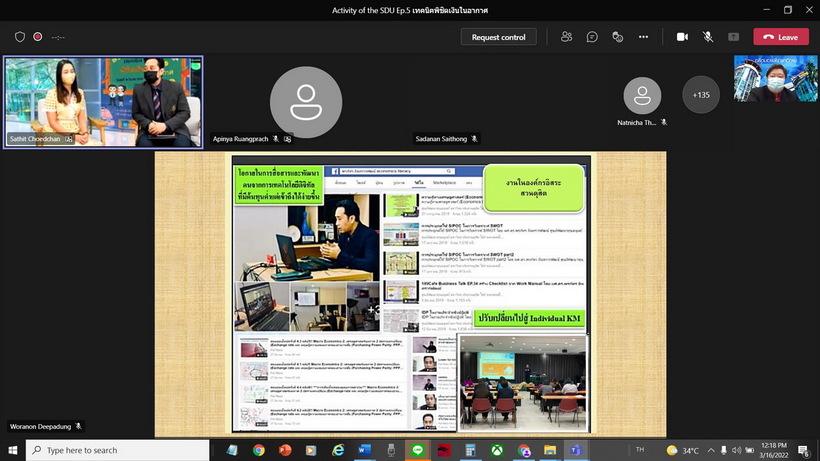Show the +135 more participants
The image size is (820, 461).
click(x=701, y=96)
